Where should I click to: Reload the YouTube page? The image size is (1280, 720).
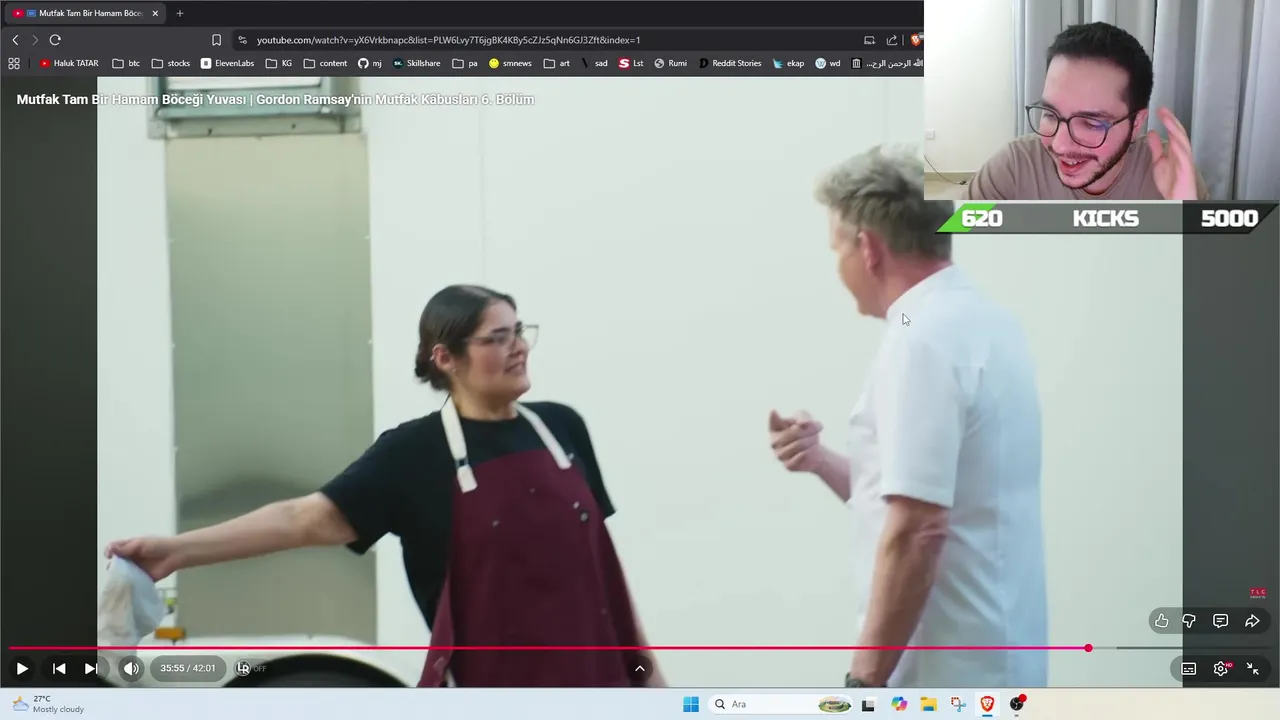(x=55, y=40)
